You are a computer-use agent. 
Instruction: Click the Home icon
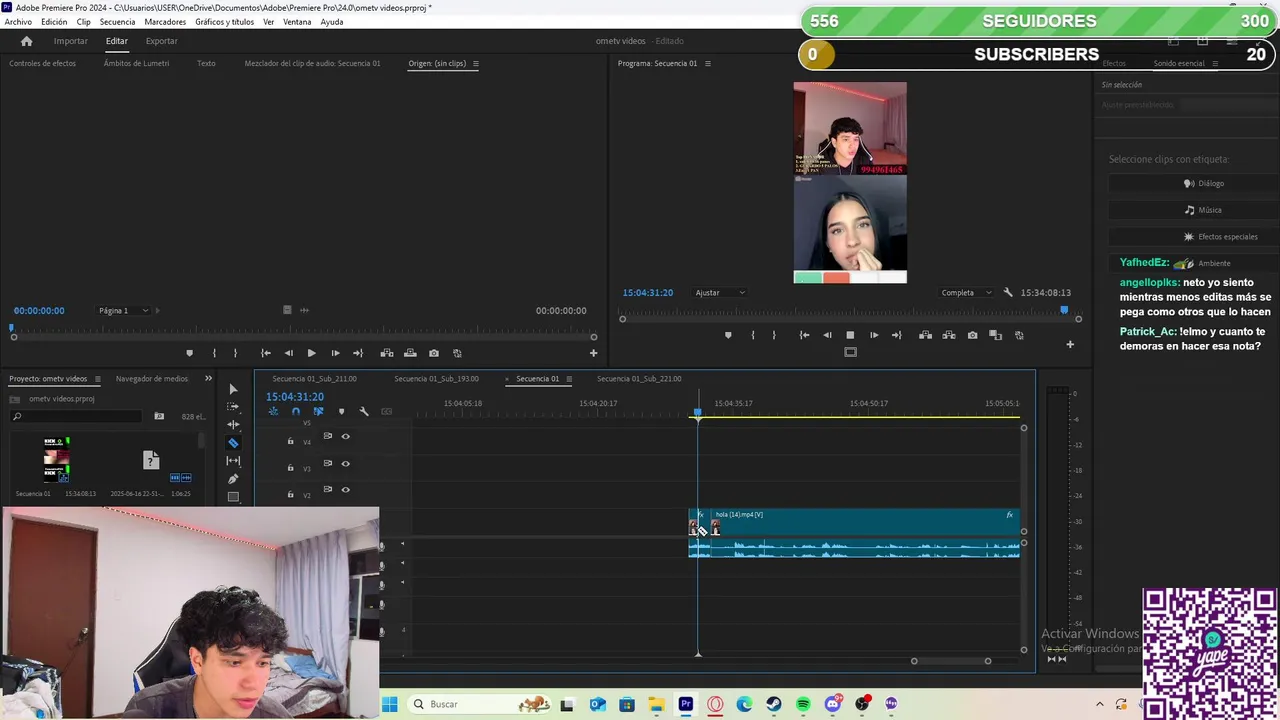point(27,41)
